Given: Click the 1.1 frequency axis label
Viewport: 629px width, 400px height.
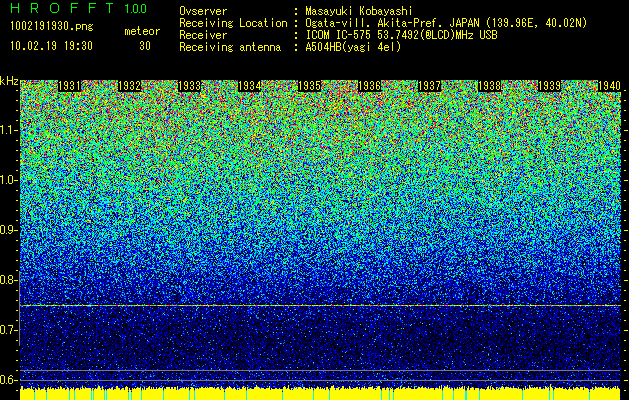Looking at the screenshot, I should pos(8,130).
